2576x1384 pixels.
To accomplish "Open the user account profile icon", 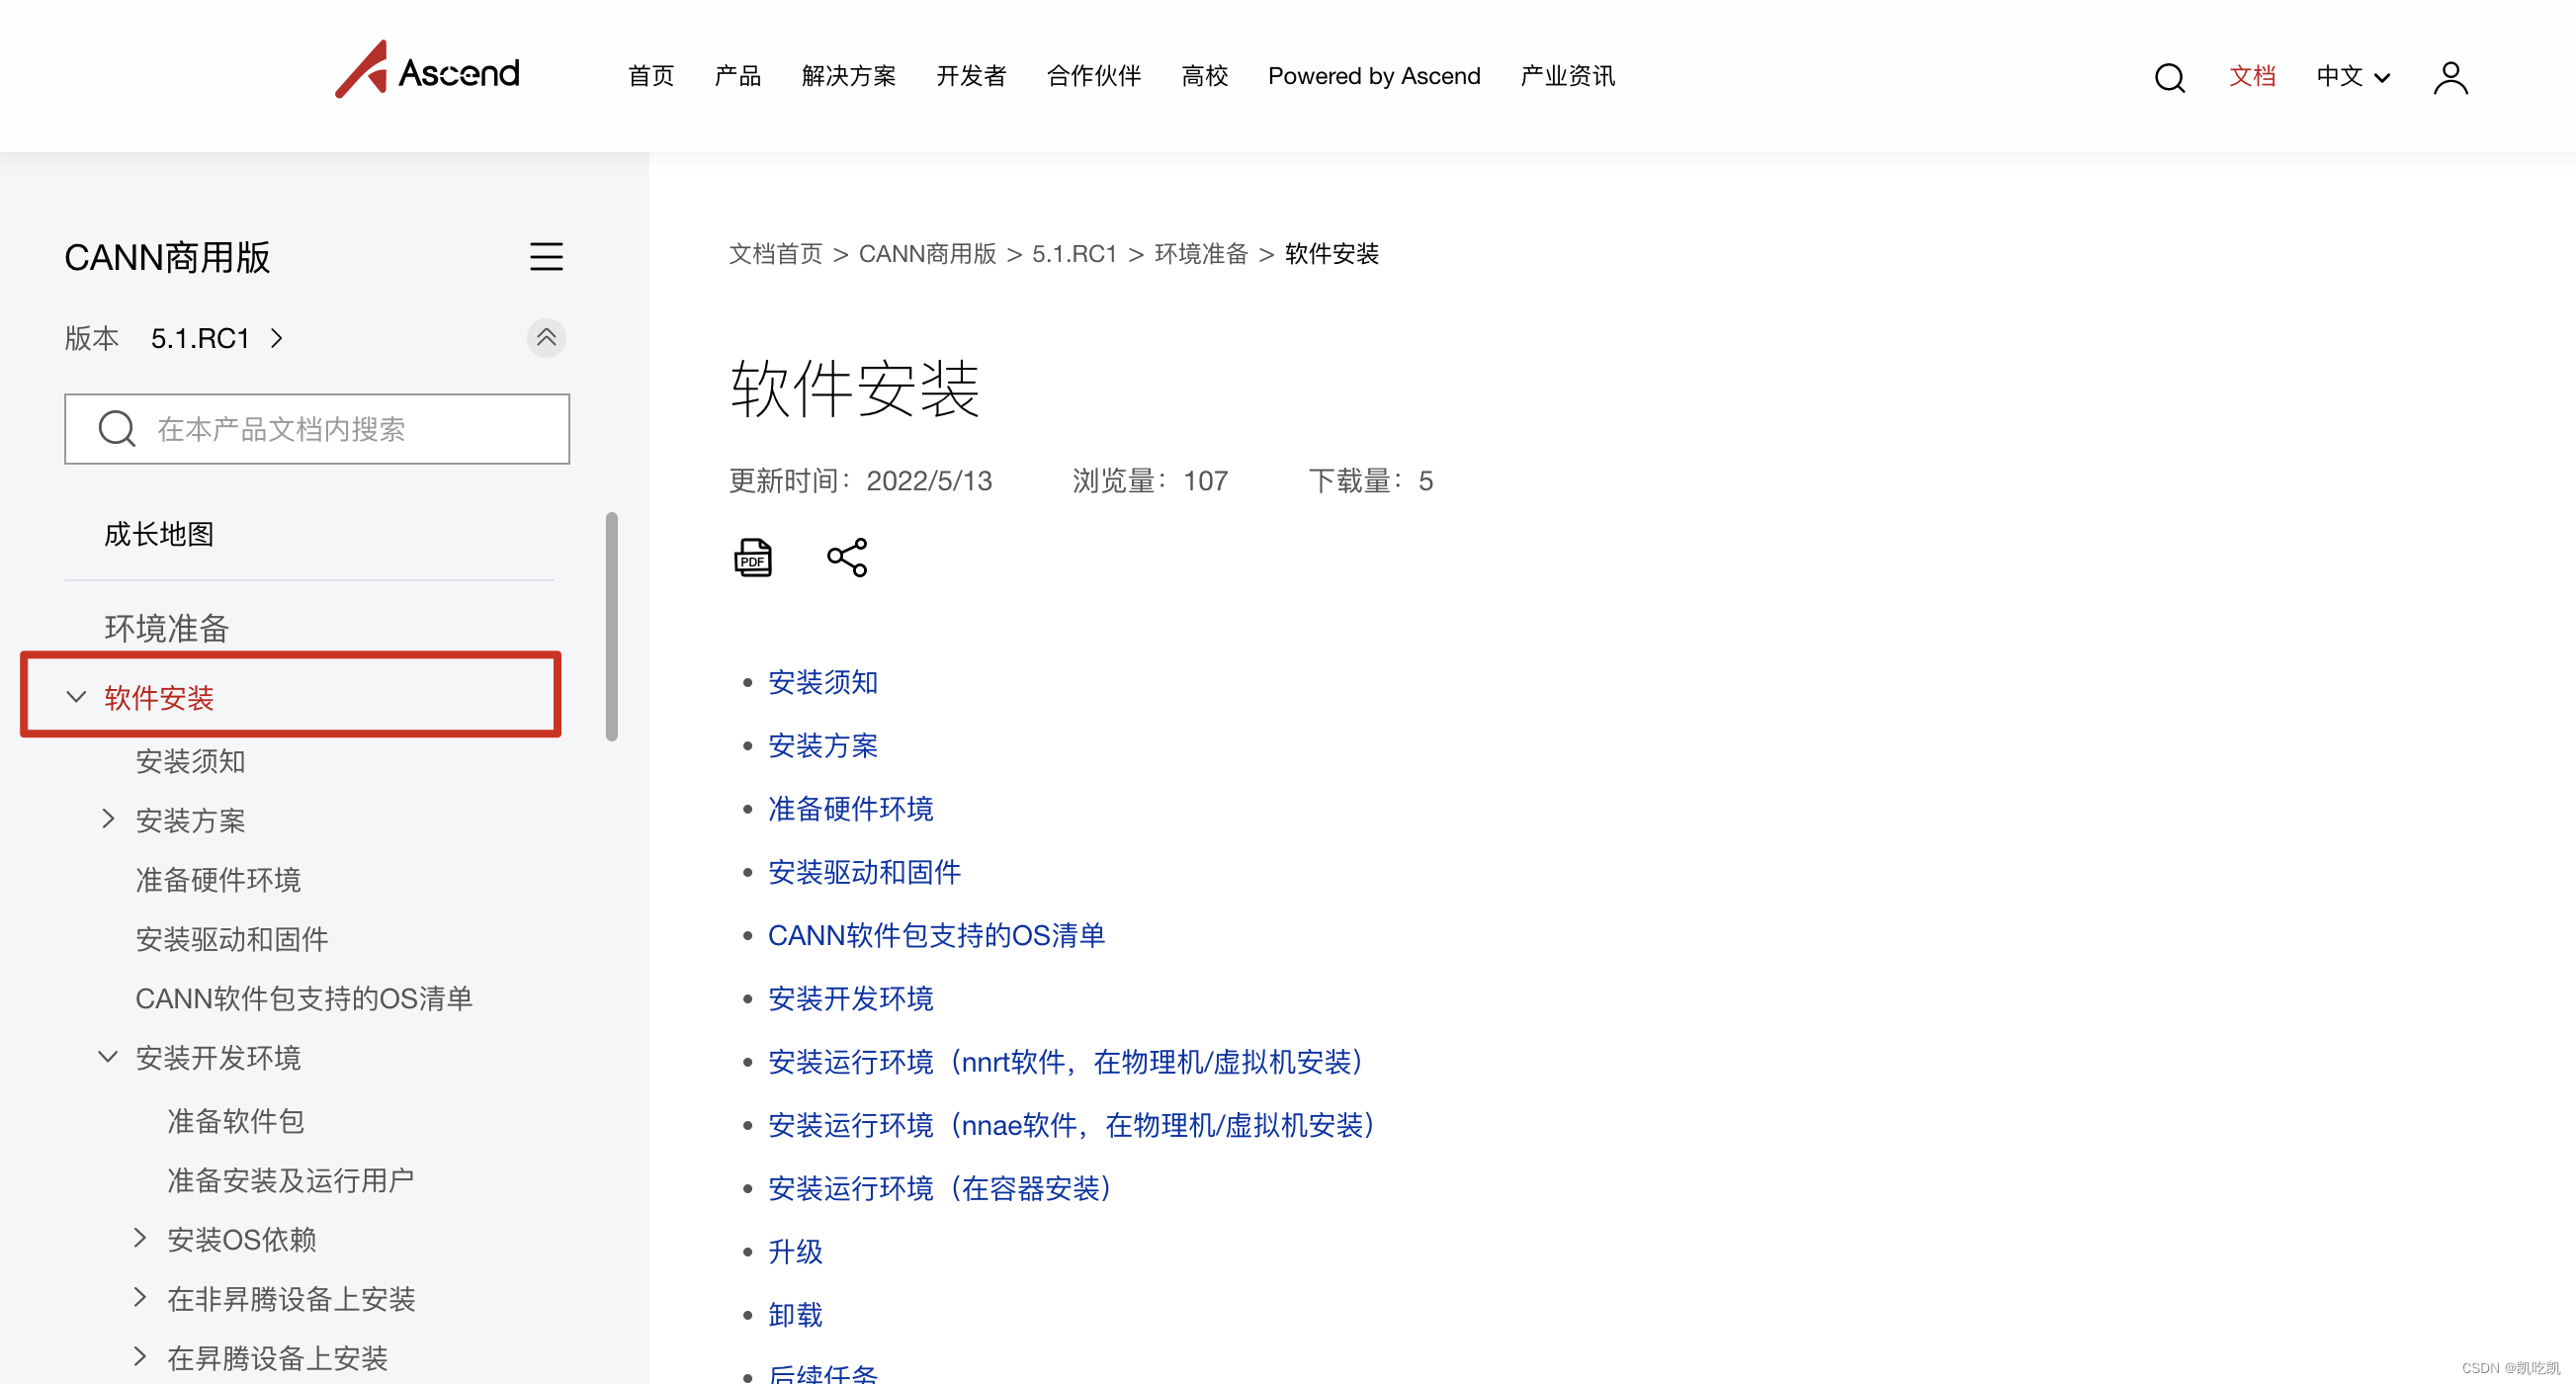I will (x=2449, y=77).
